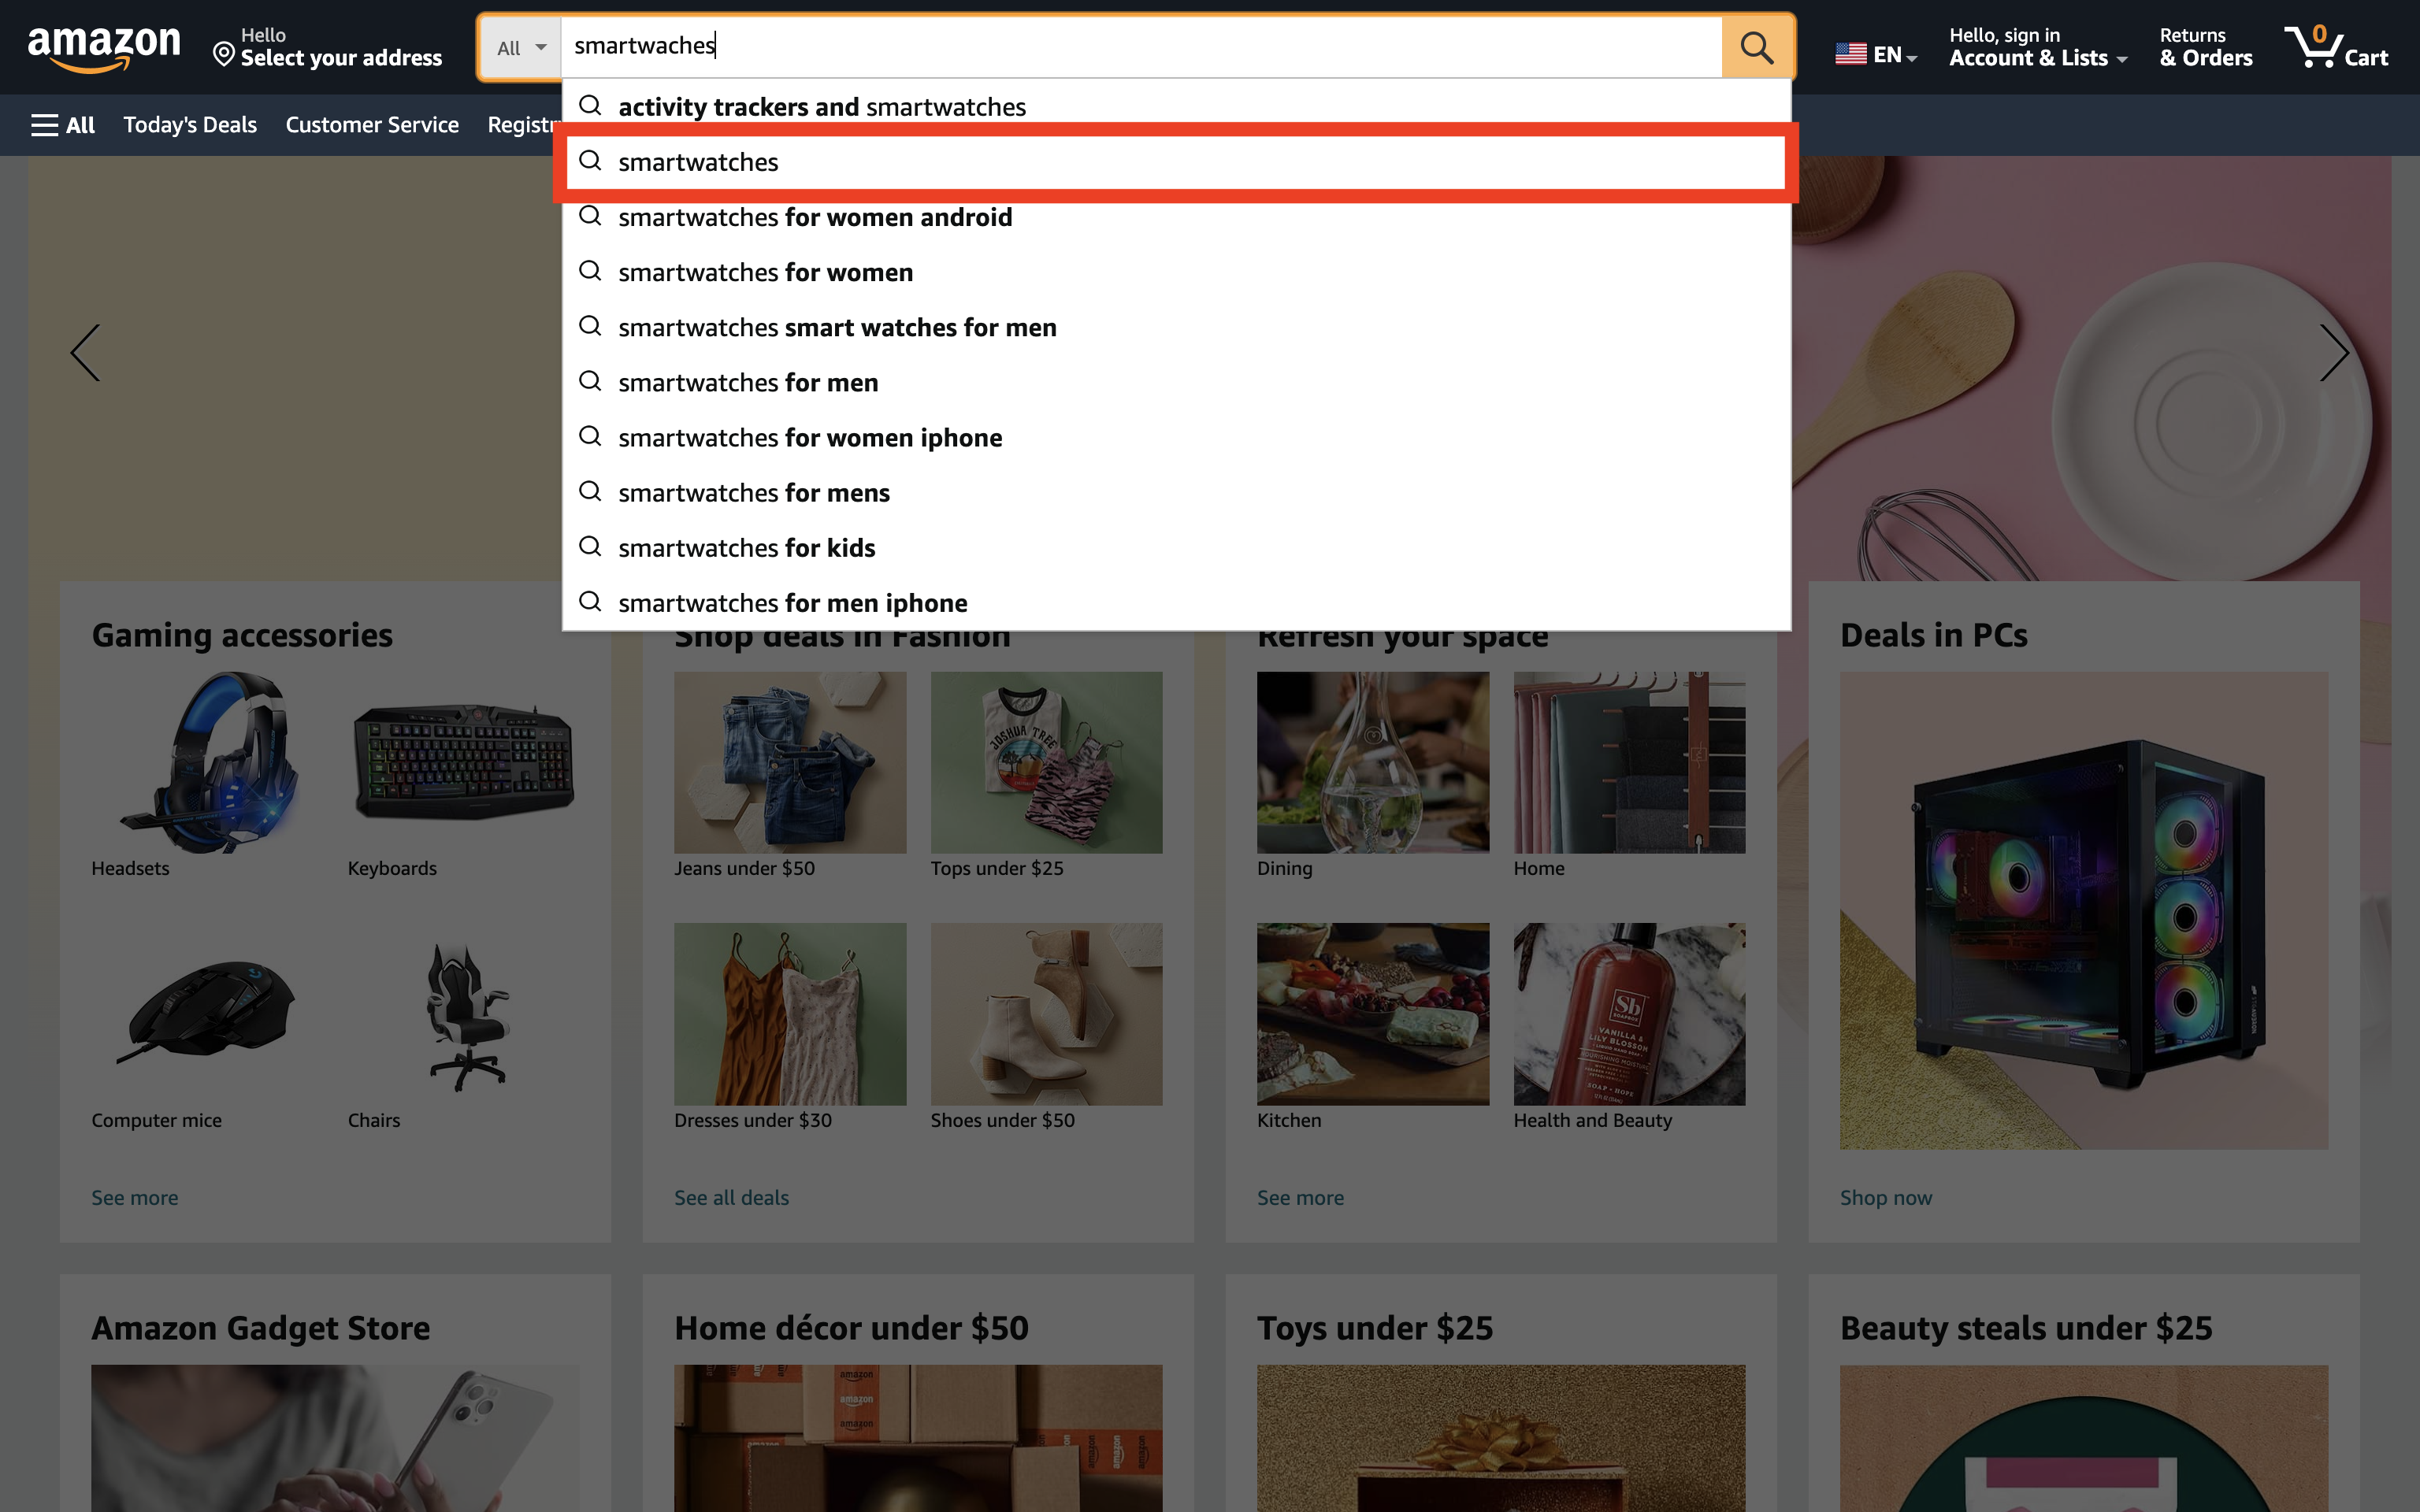Image resolution: width=2420 pixels, height=1512 pixels.
Task: Click 'See all deals' link
Action: (731, 1197)
